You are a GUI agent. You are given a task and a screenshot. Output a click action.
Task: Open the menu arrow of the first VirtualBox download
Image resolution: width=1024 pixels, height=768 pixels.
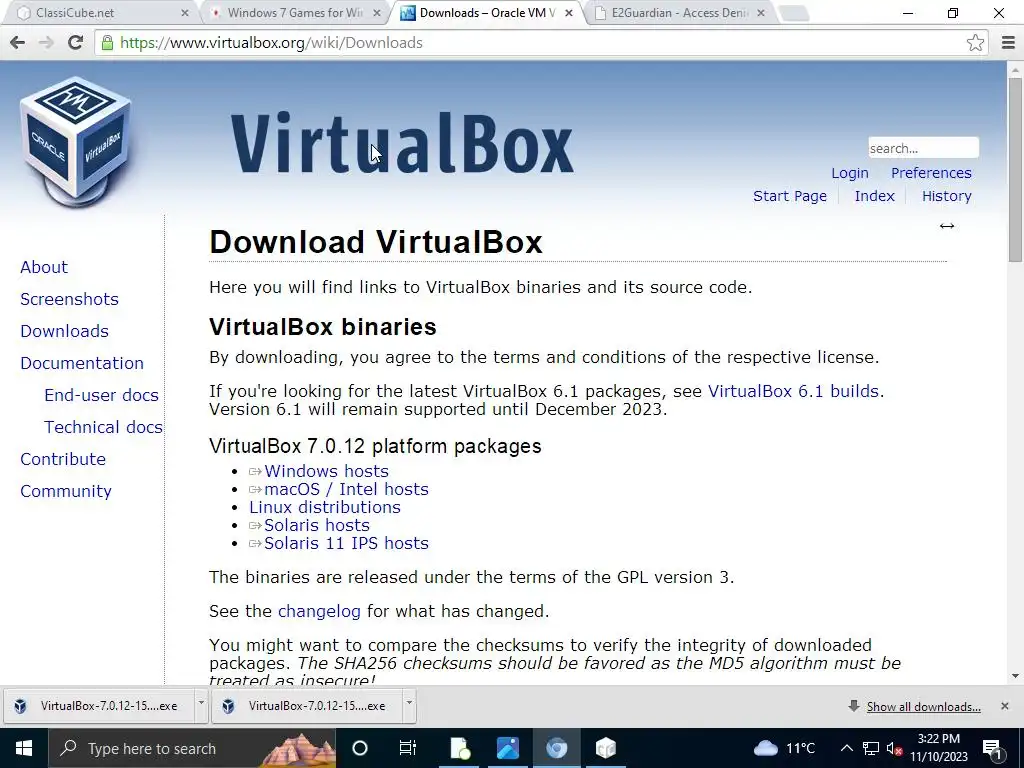[x=201, y=703]
